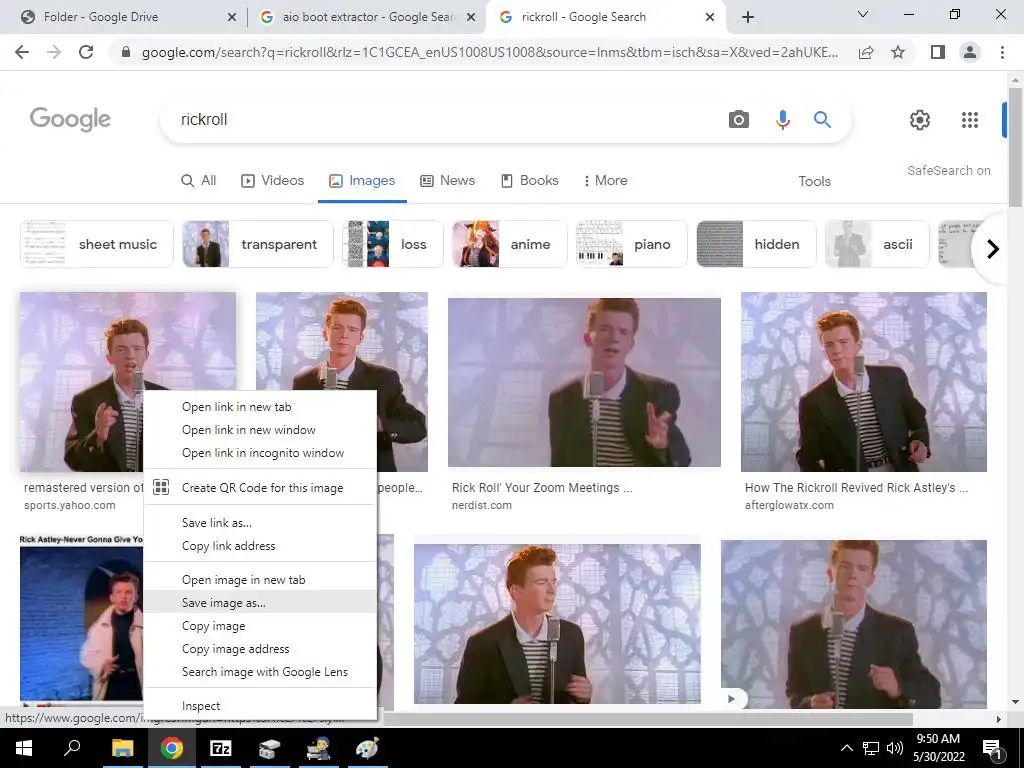Reload the current page
The height and width of the screenshot is (768, 1024).
pyautogui.click(x=86, y=52)
